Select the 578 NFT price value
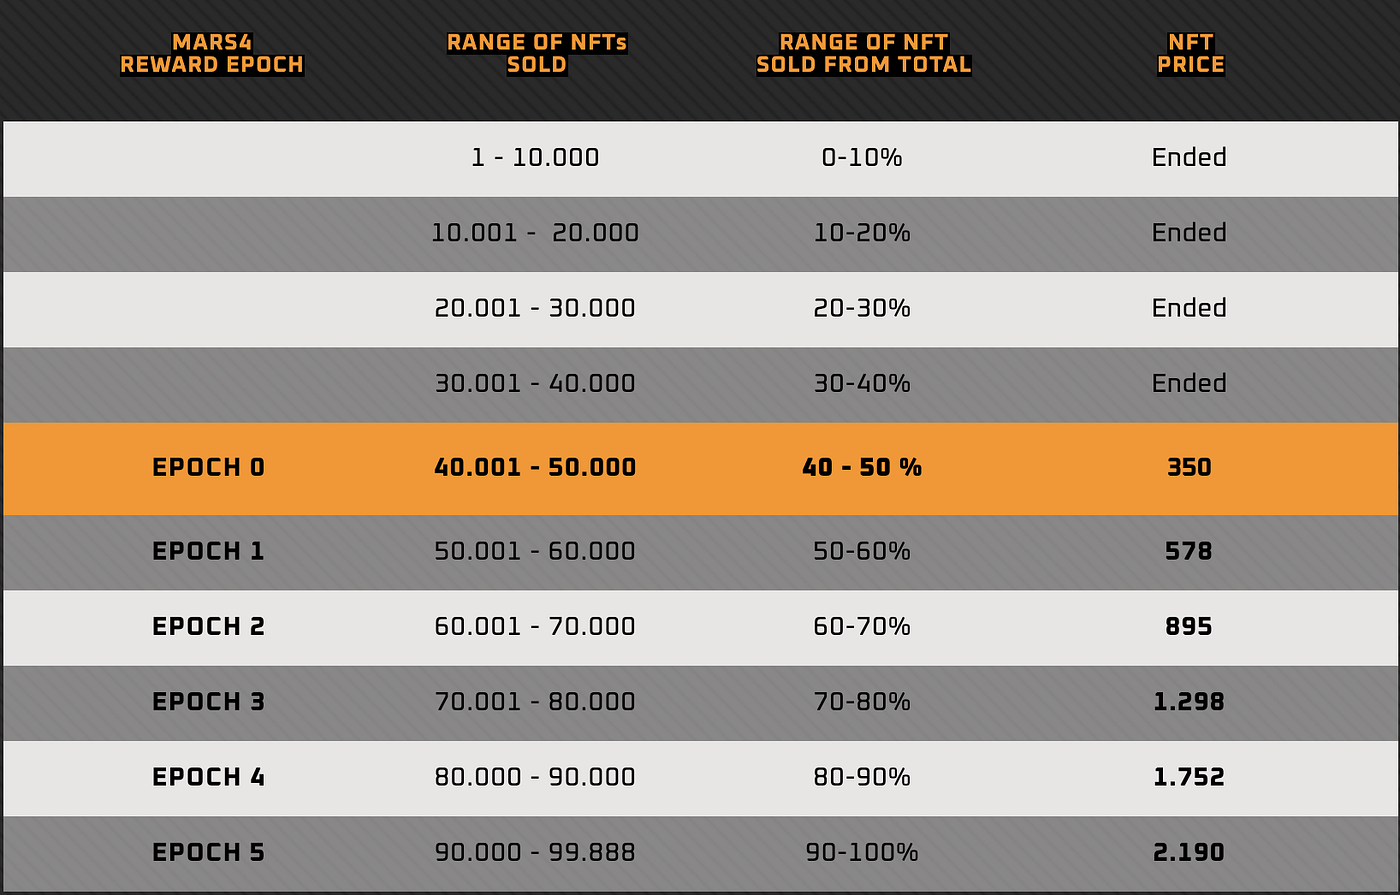The height and width of the screenshot is (895, 1400). tap(1189, 551)
